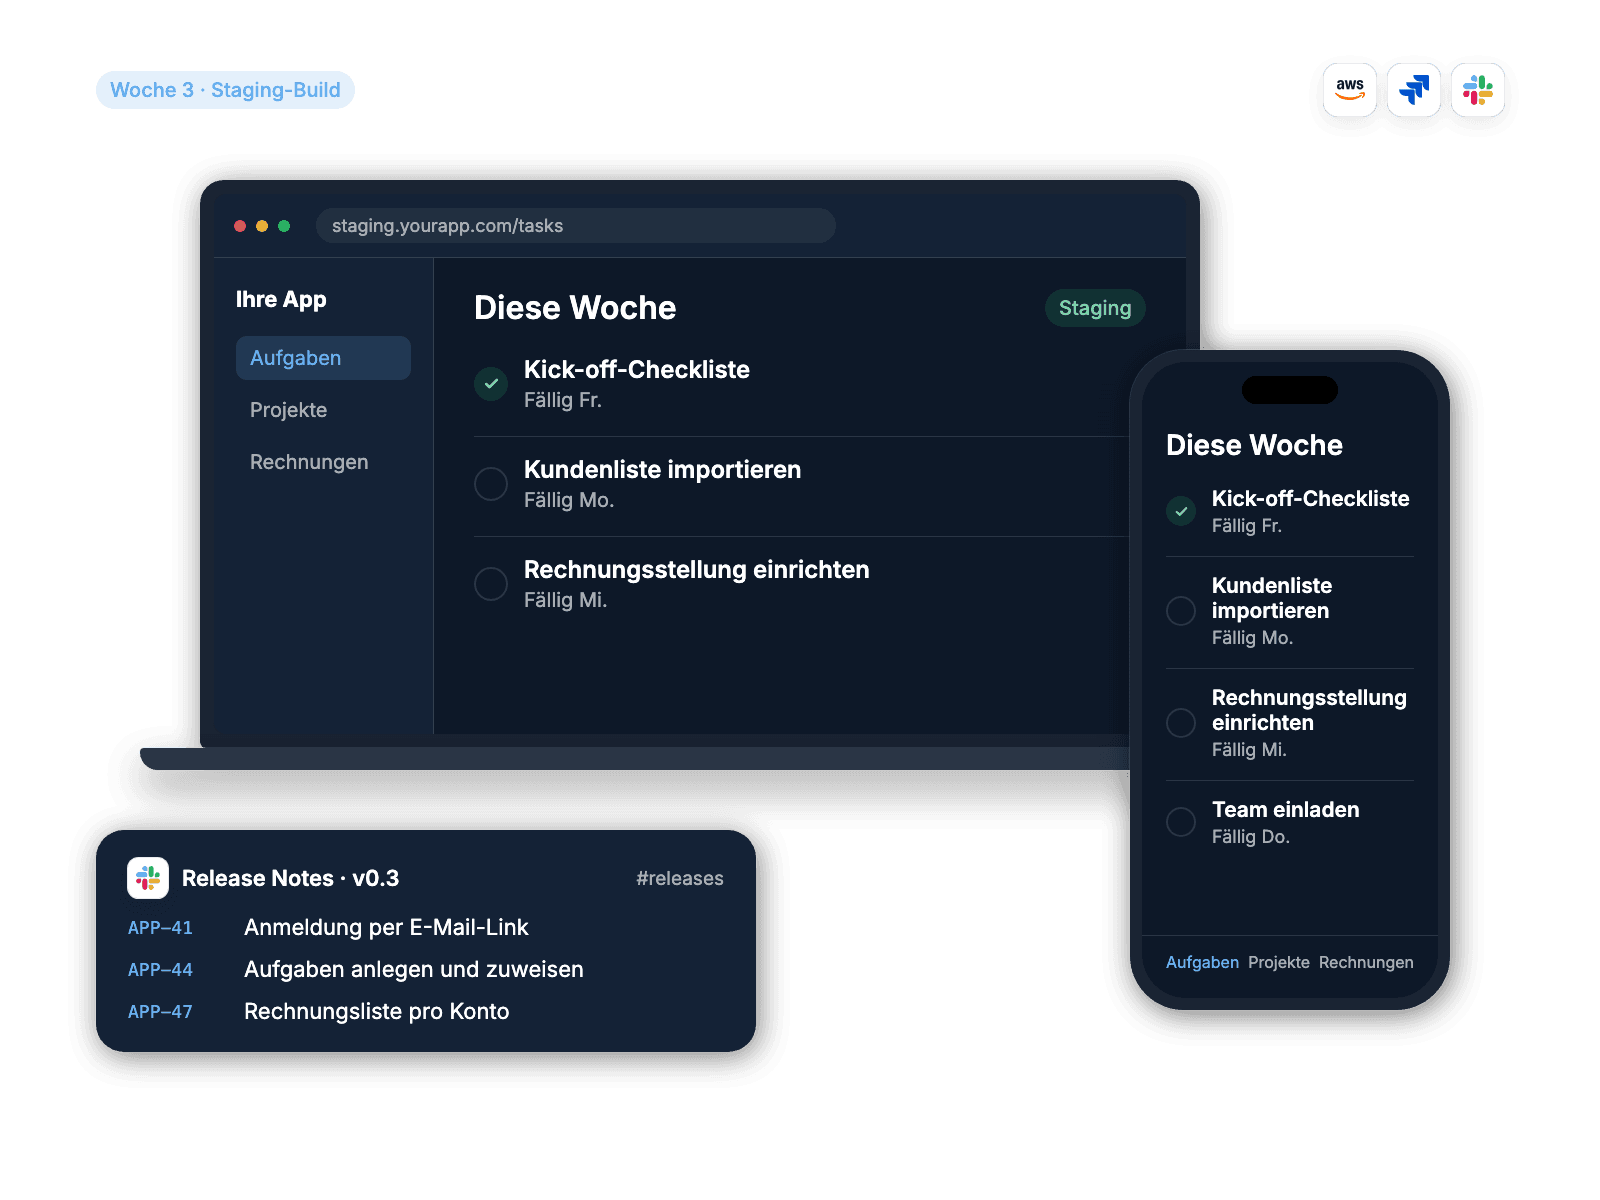Check off Kundenliste importieren on the phone
Image resolution: width=1600 pixels, height=1200 pixels.
click(1181, 611)
